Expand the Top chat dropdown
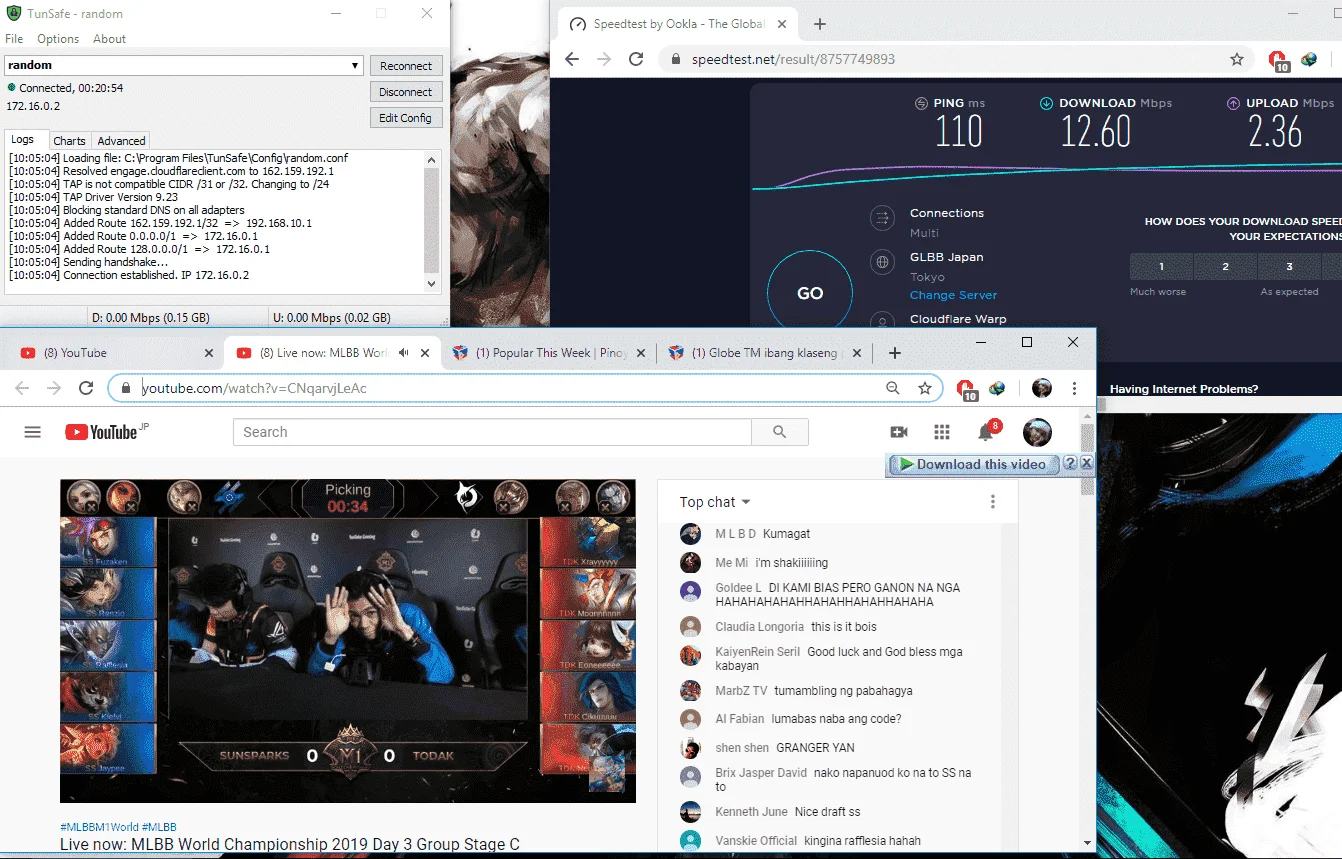 pos(715,502)
